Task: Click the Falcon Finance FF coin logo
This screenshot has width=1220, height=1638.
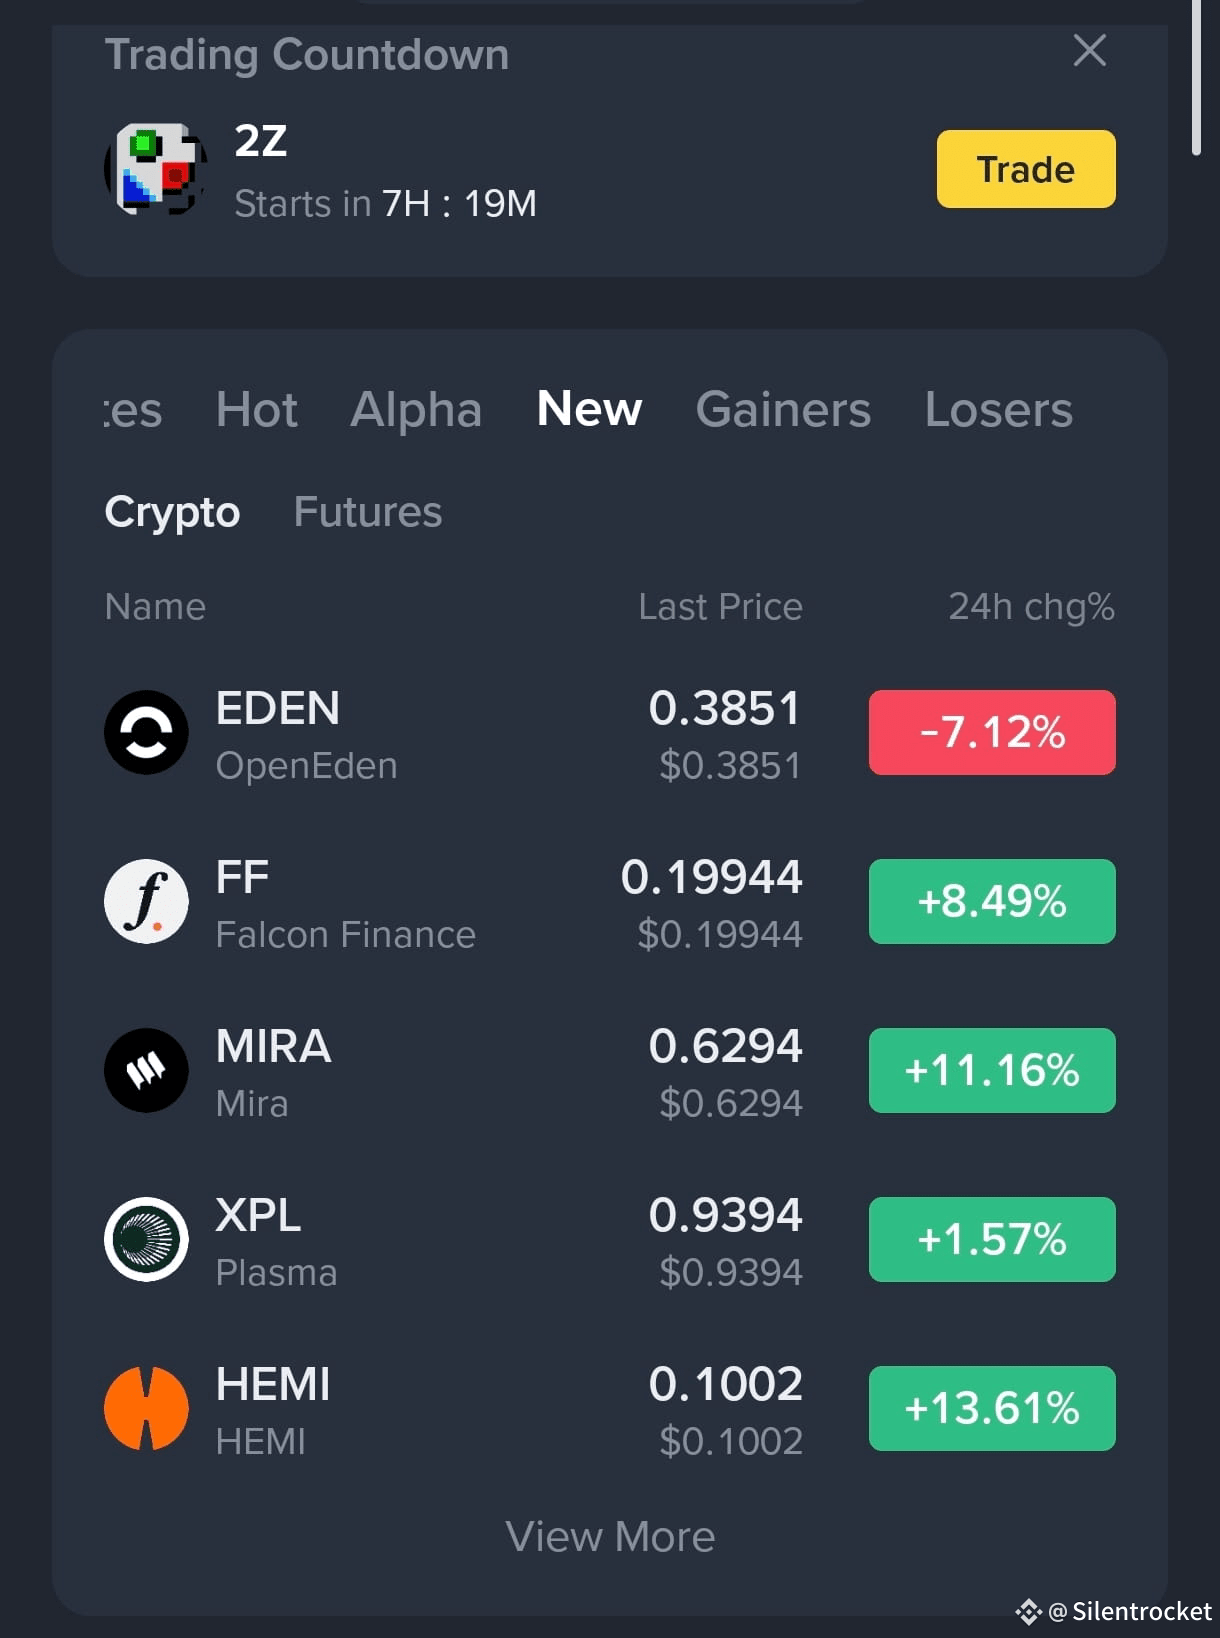Action: click(x=146, y=901)
